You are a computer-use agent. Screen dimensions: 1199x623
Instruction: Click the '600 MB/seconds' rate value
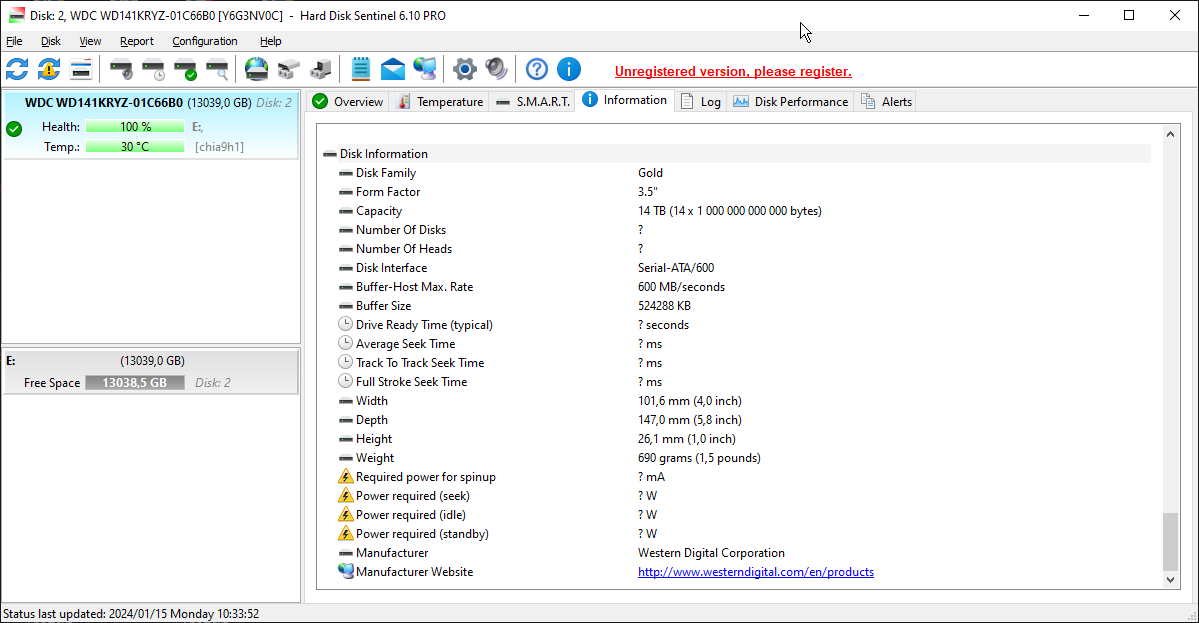[x=681, y=287]
